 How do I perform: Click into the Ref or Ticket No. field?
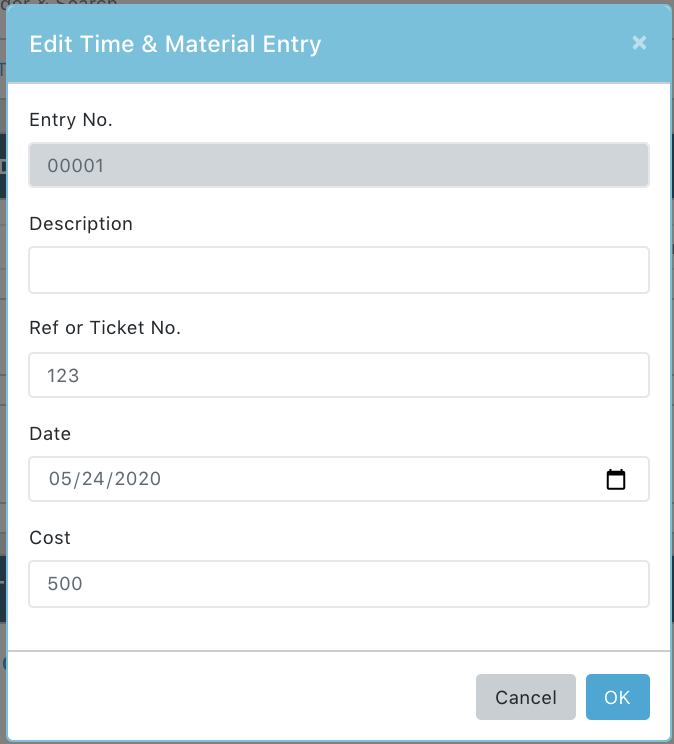click(x=339, y=375)
